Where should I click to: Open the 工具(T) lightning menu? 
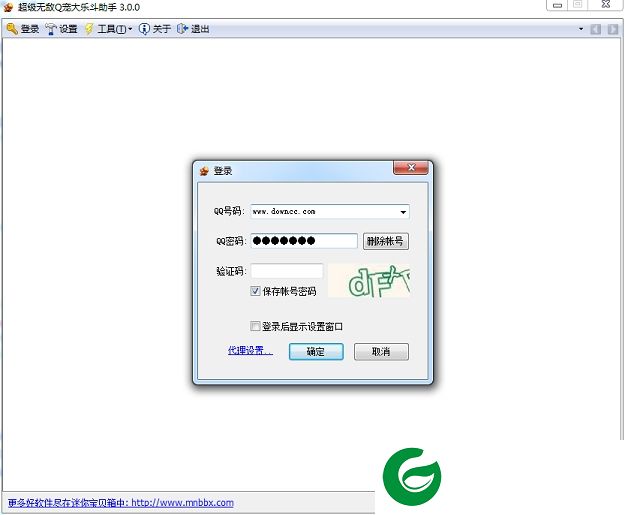pos(89,29)
